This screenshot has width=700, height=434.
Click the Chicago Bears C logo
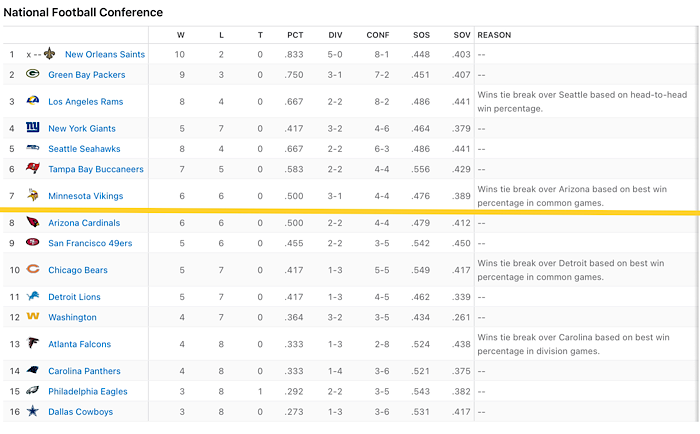pos(33,269)
